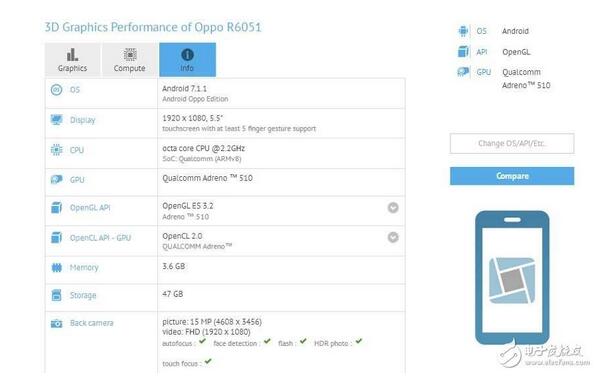Click the Change OS/API/Etc. field
This screenshot has height=381, width=603.
512,143
